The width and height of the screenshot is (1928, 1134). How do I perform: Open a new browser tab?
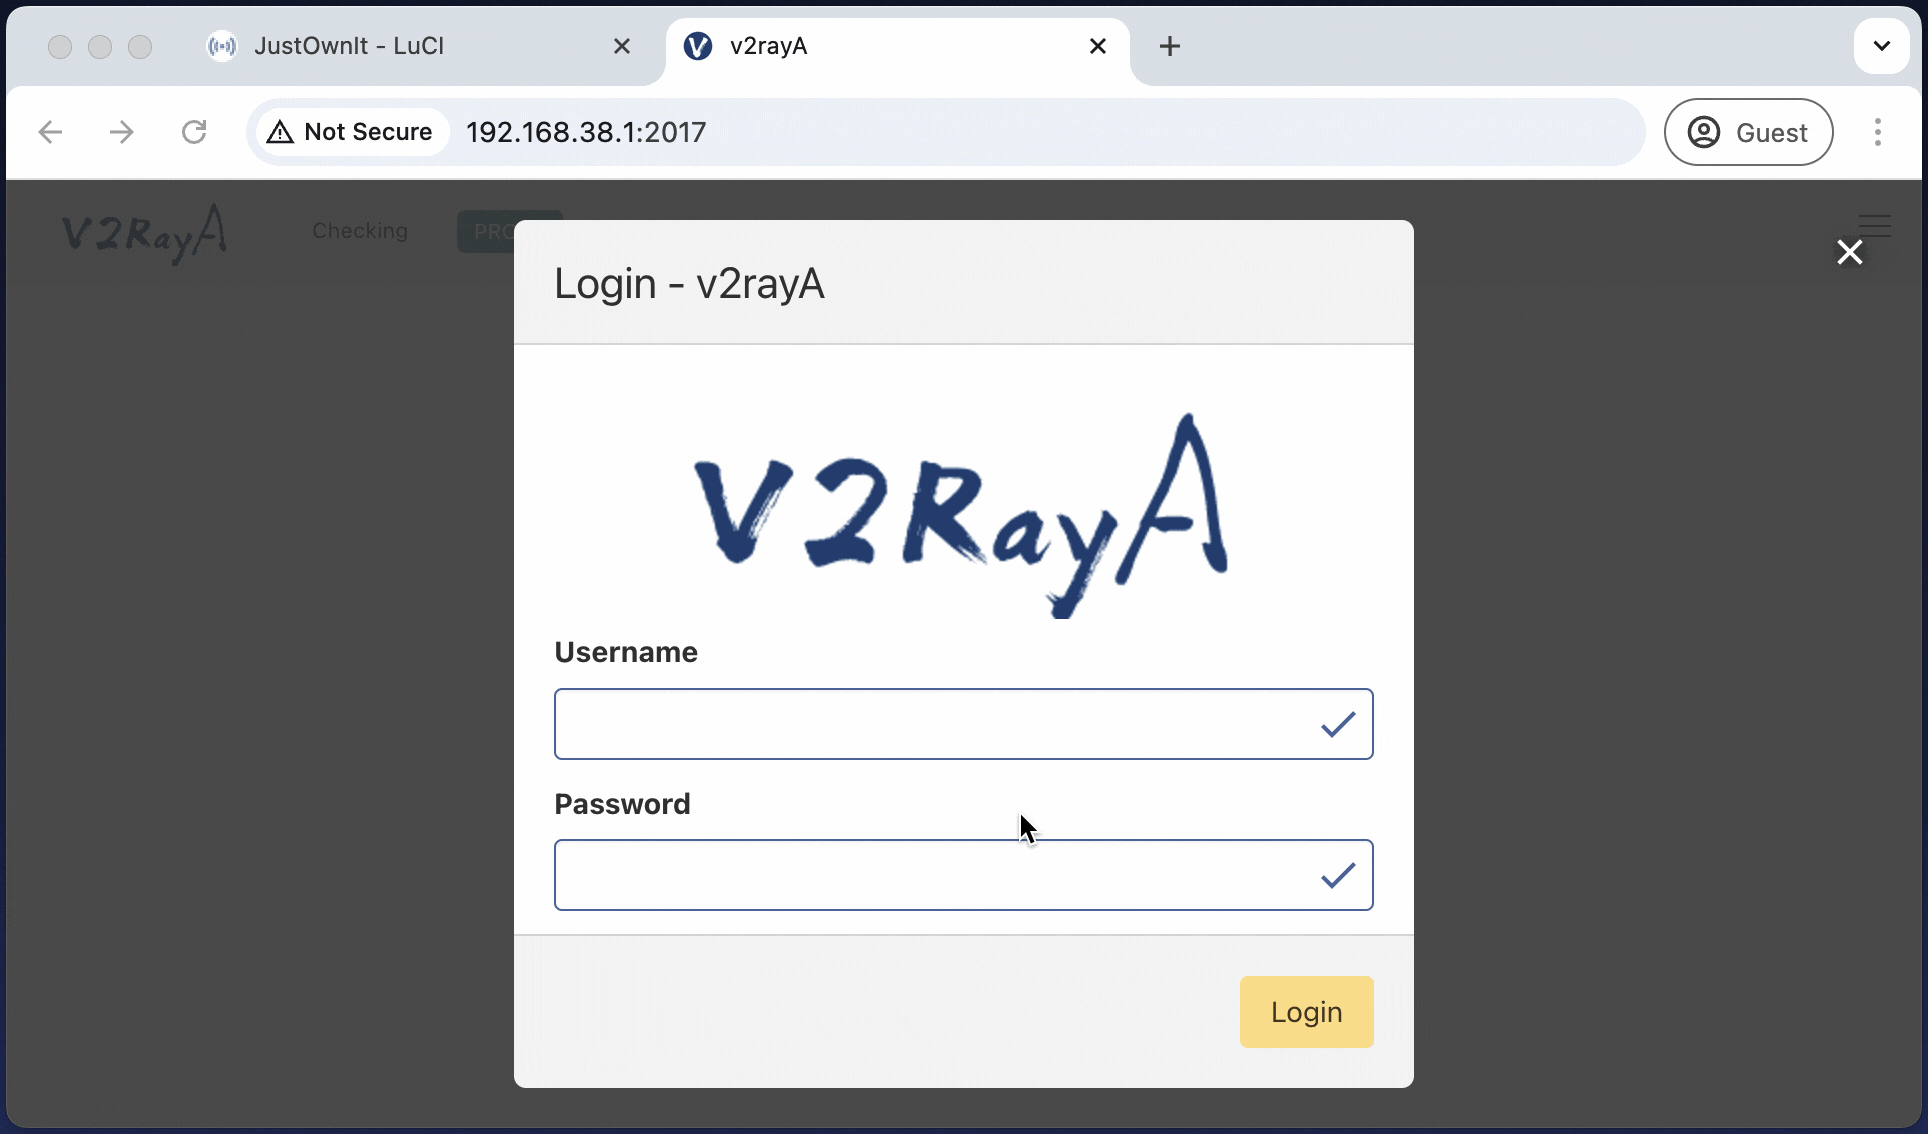[x=1170, y=46]
